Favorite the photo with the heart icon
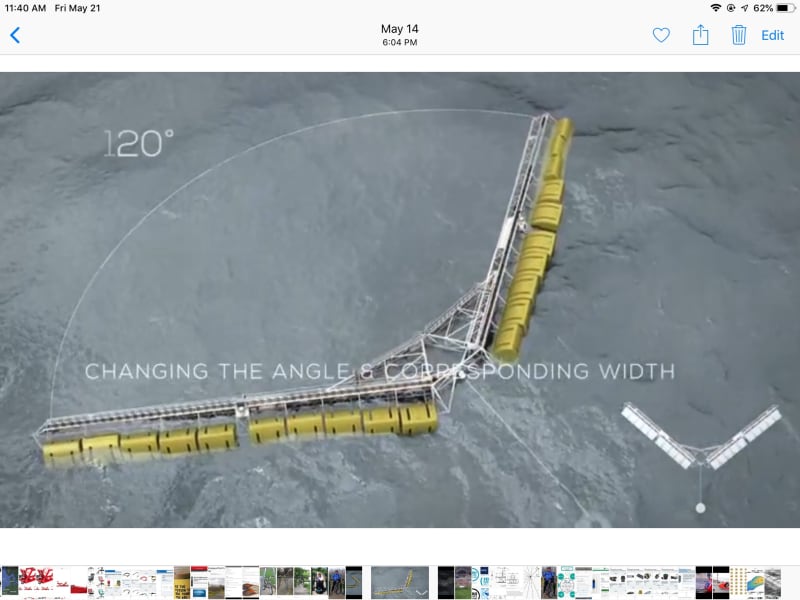This screenshot has height=600, width=800. [661, 35]
